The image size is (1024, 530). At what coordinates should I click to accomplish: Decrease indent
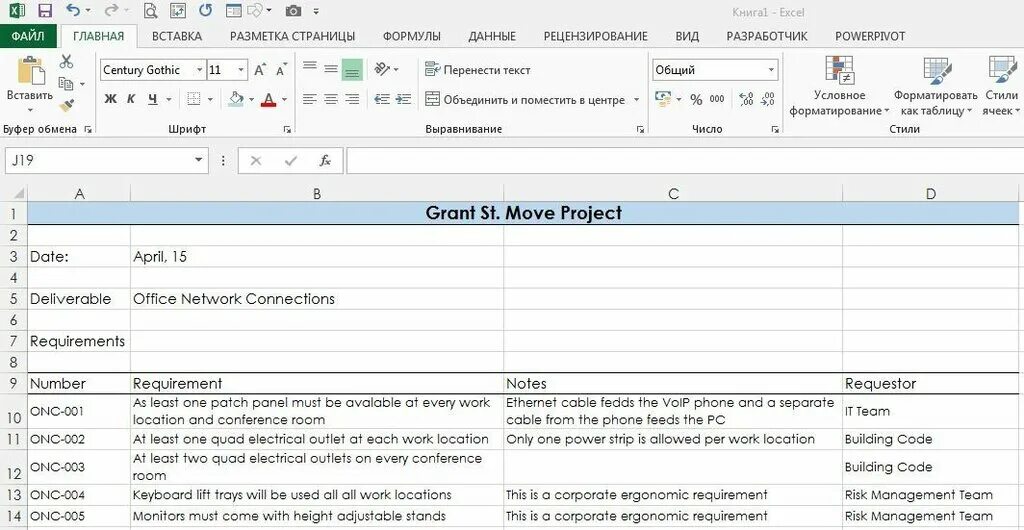[x=382, y=99]
